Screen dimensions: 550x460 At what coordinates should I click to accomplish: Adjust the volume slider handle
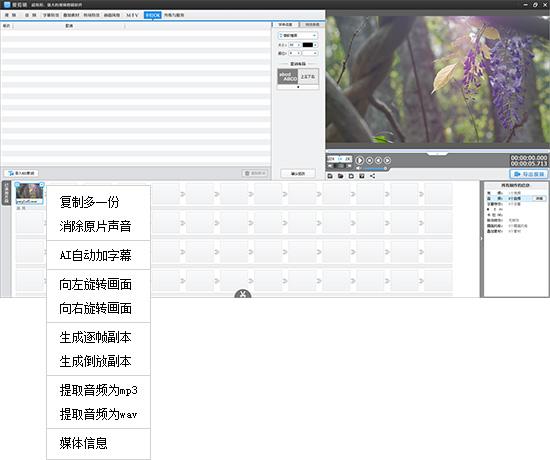coord(385,168)
